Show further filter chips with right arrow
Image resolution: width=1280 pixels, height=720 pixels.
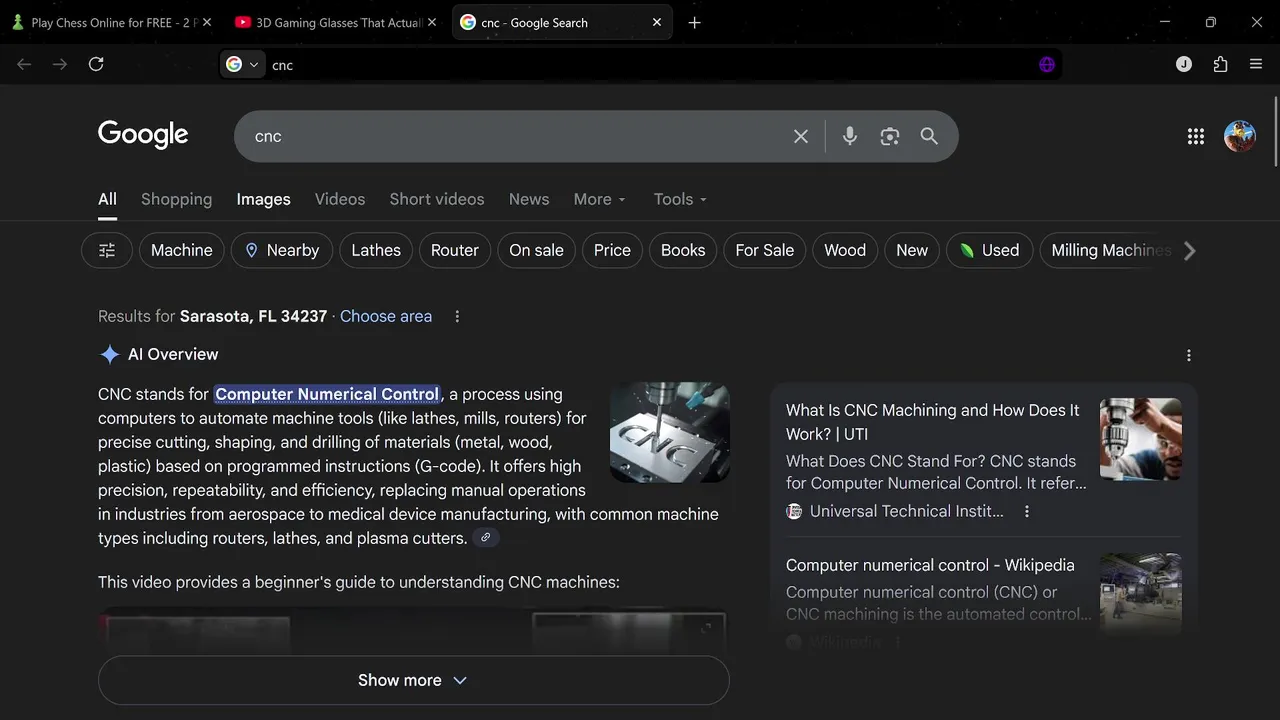1189,251
